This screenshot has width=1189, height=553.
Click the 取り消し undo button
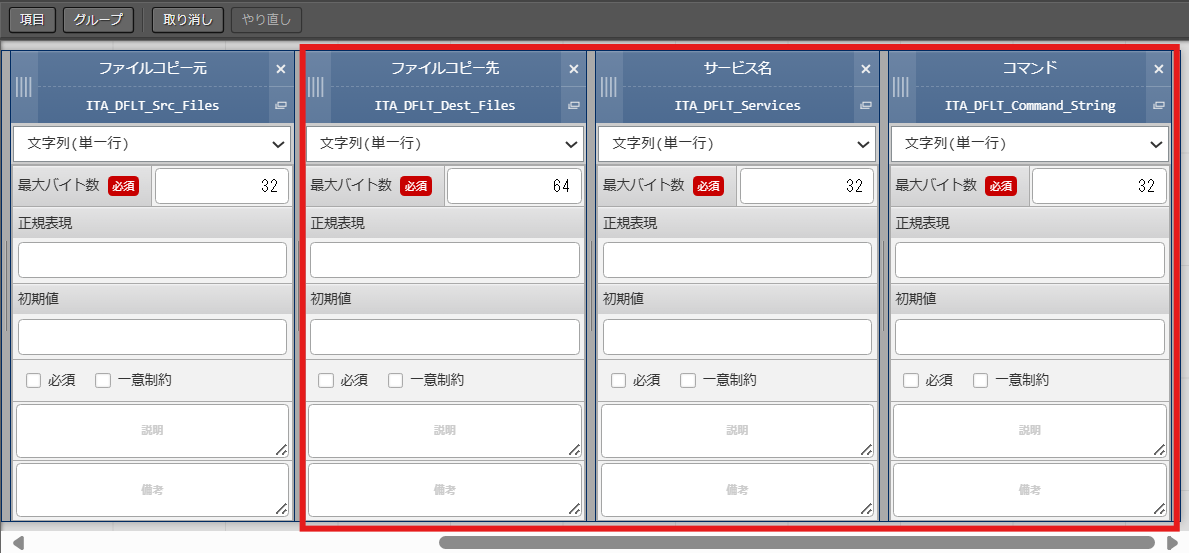coord(188,20)
